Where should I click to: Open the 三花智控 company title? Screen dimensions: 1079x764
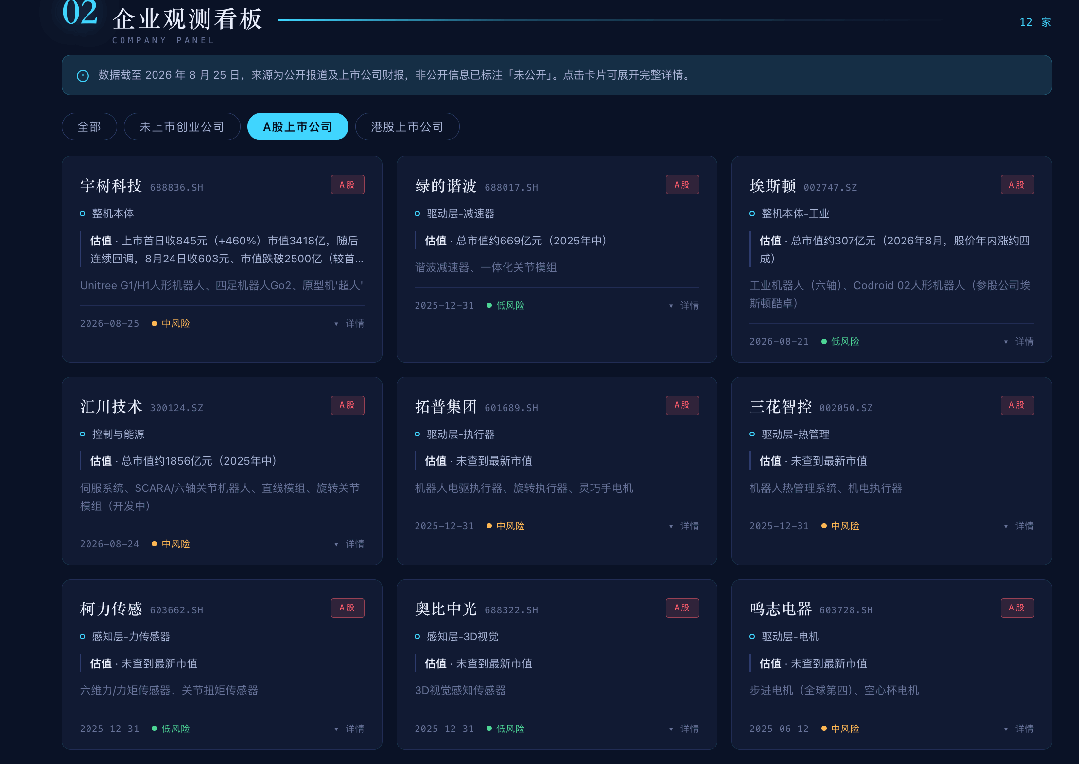coord(780,406)
